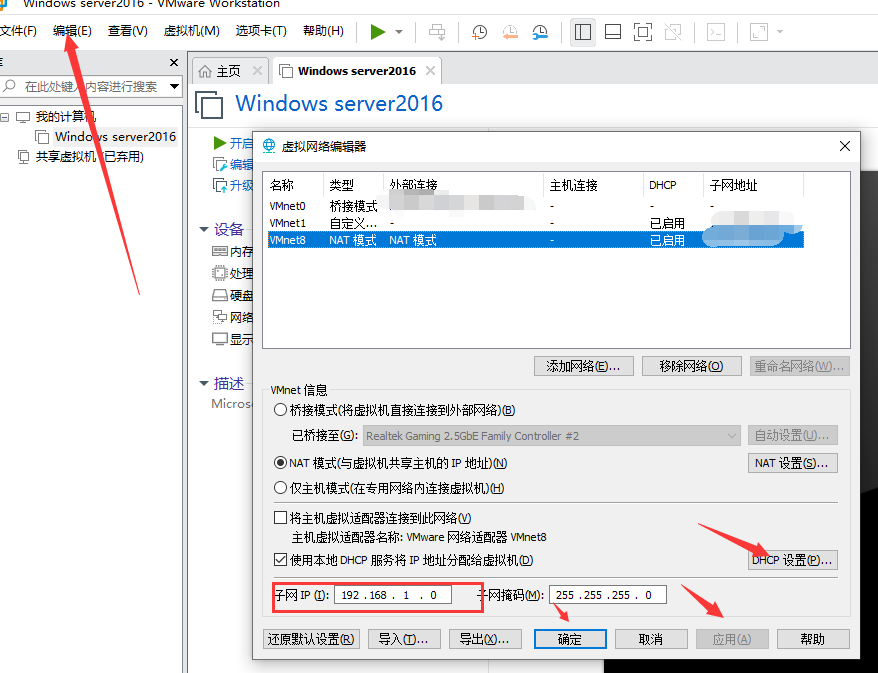
Task: Click the 导出(X)... button
Action: tap(485, 639)
